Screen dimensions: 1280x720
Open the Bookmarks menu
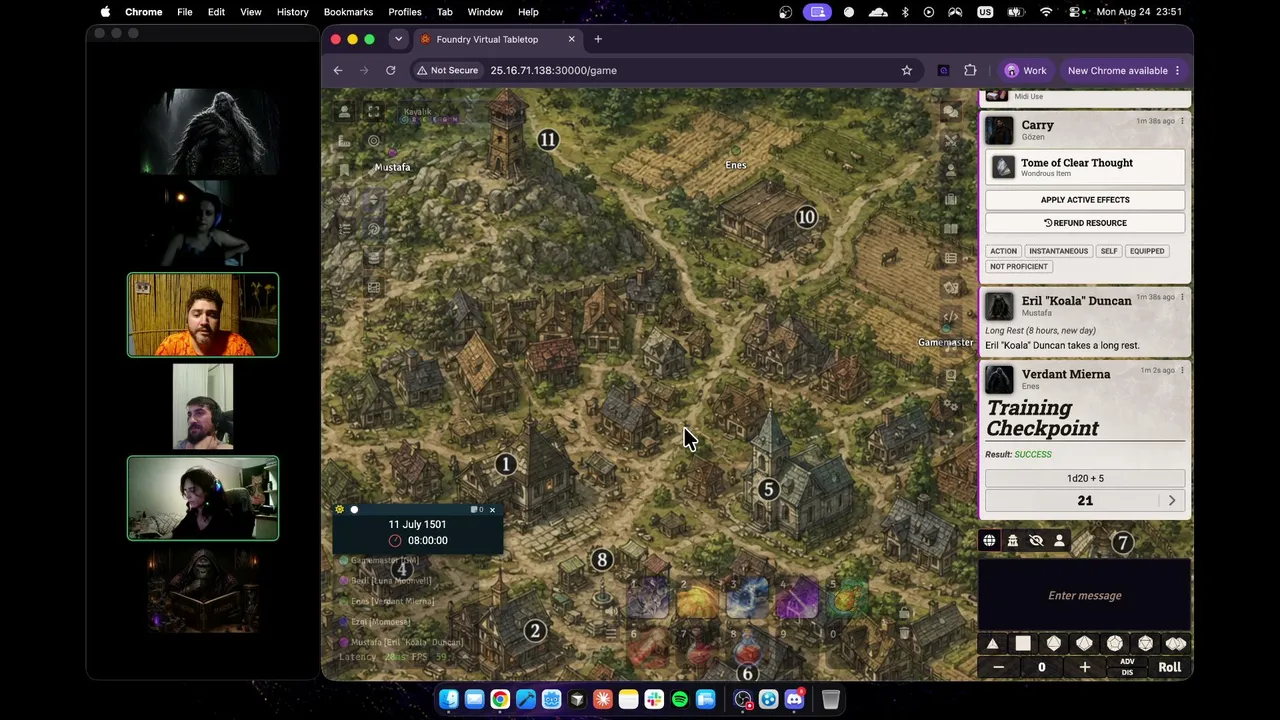click(x=348, y=12)
